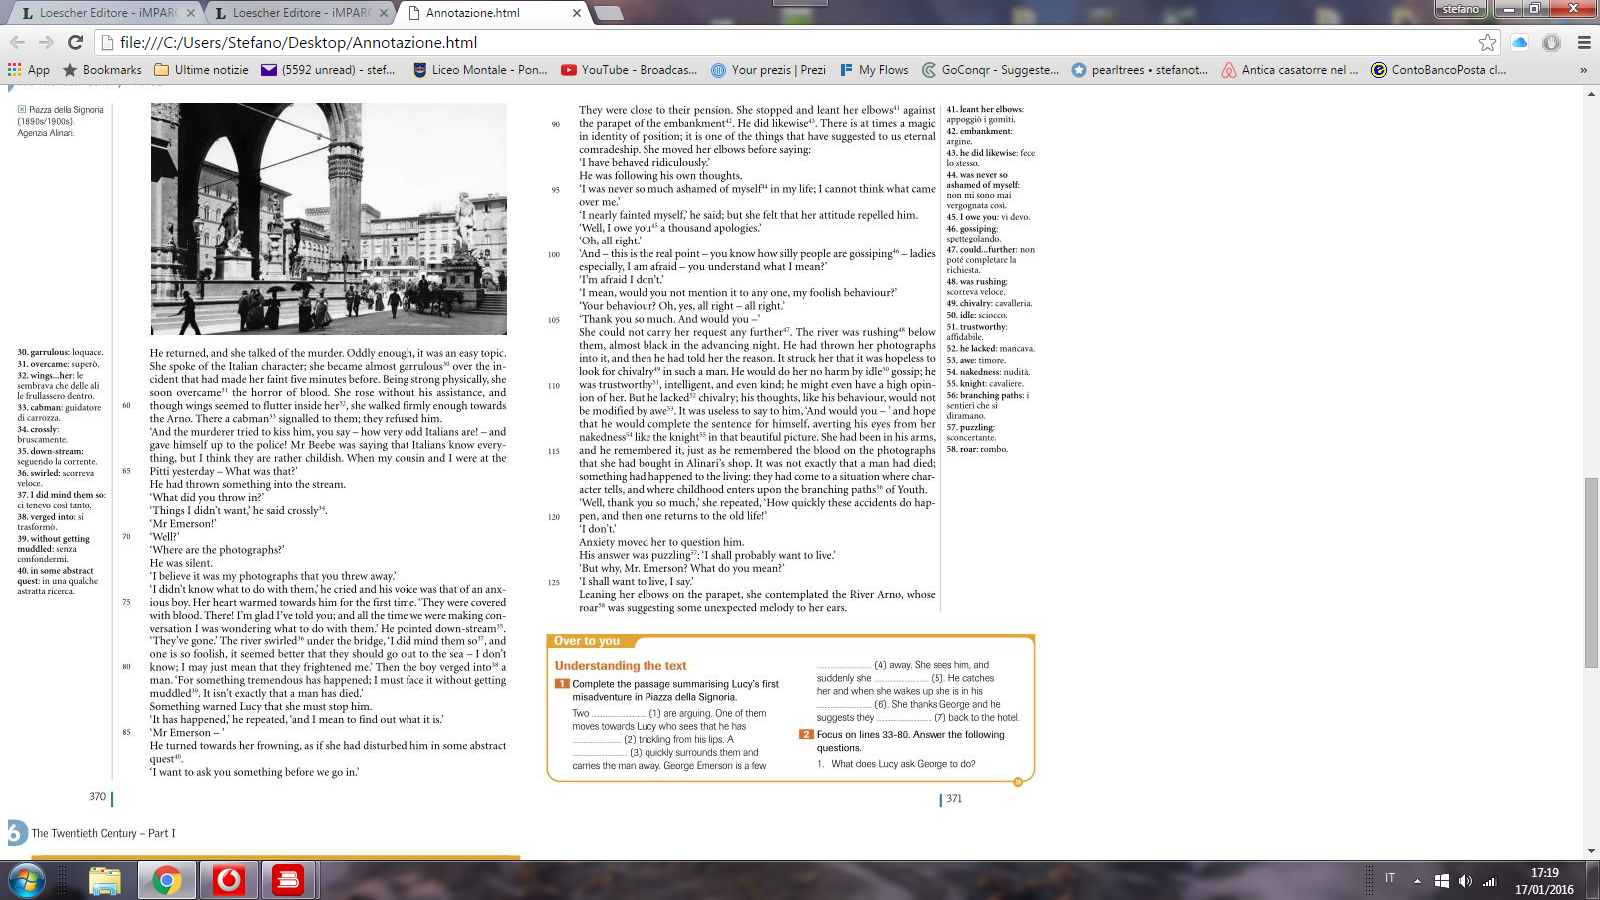
Task: Bookmark this page with the star icon
Action: (1487, 42)
